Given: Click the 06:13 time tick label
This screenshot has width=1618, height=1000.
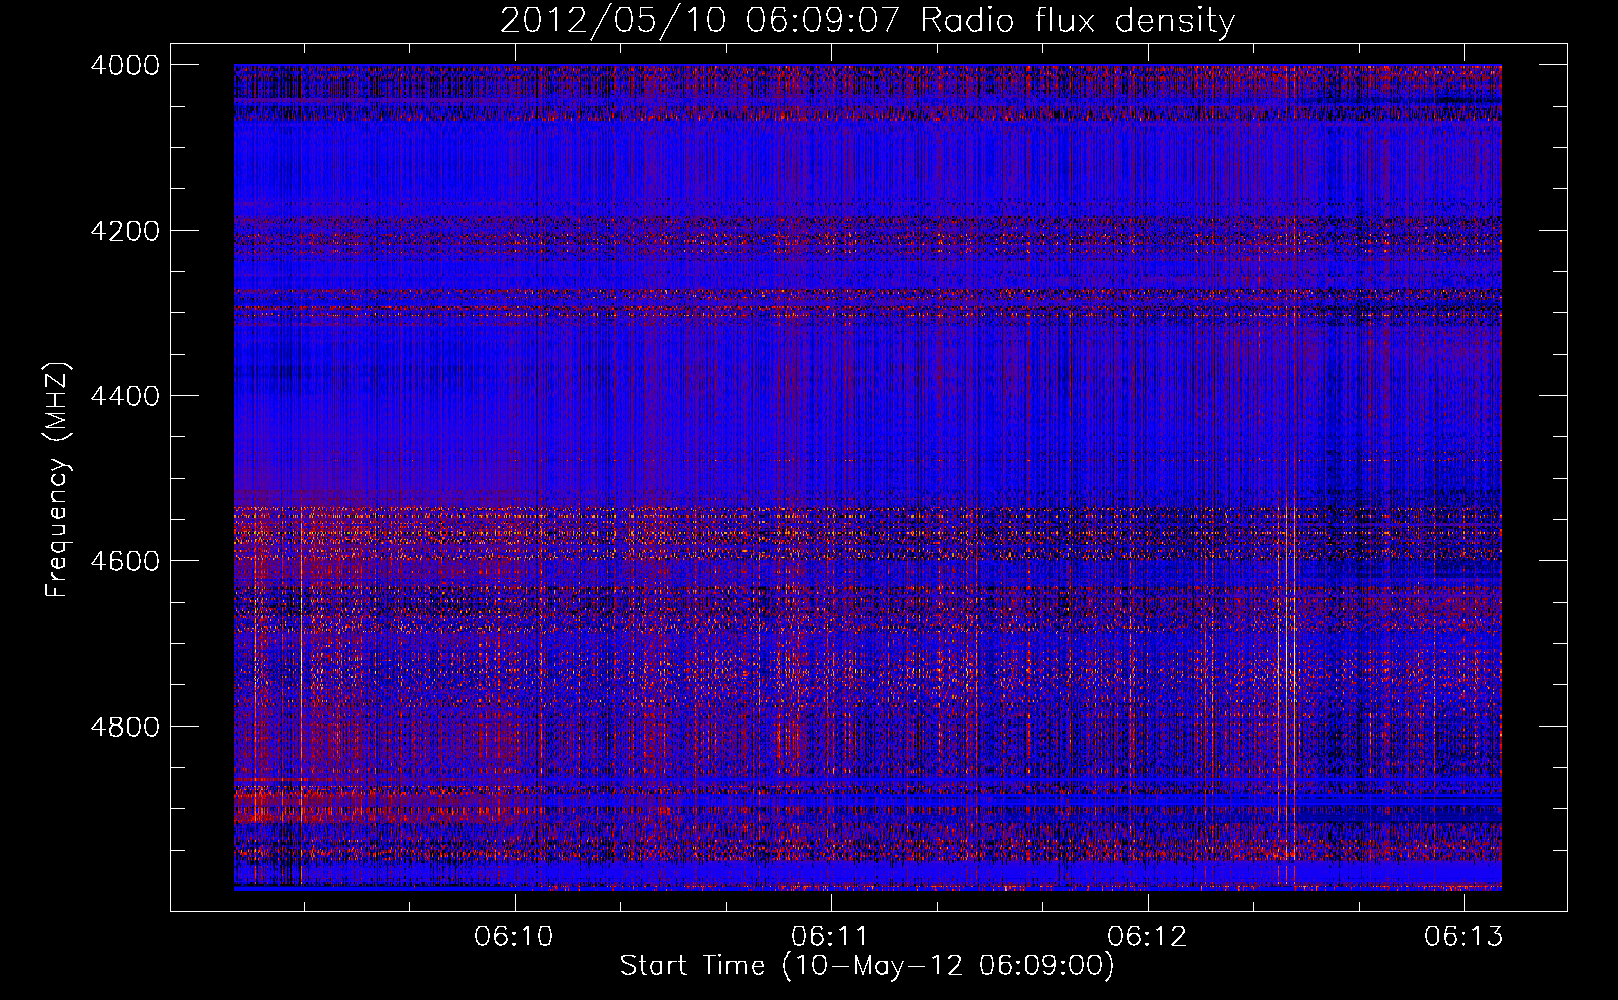Looking at the screenshot, I should pyautogui.click(x=1464, y=936).
